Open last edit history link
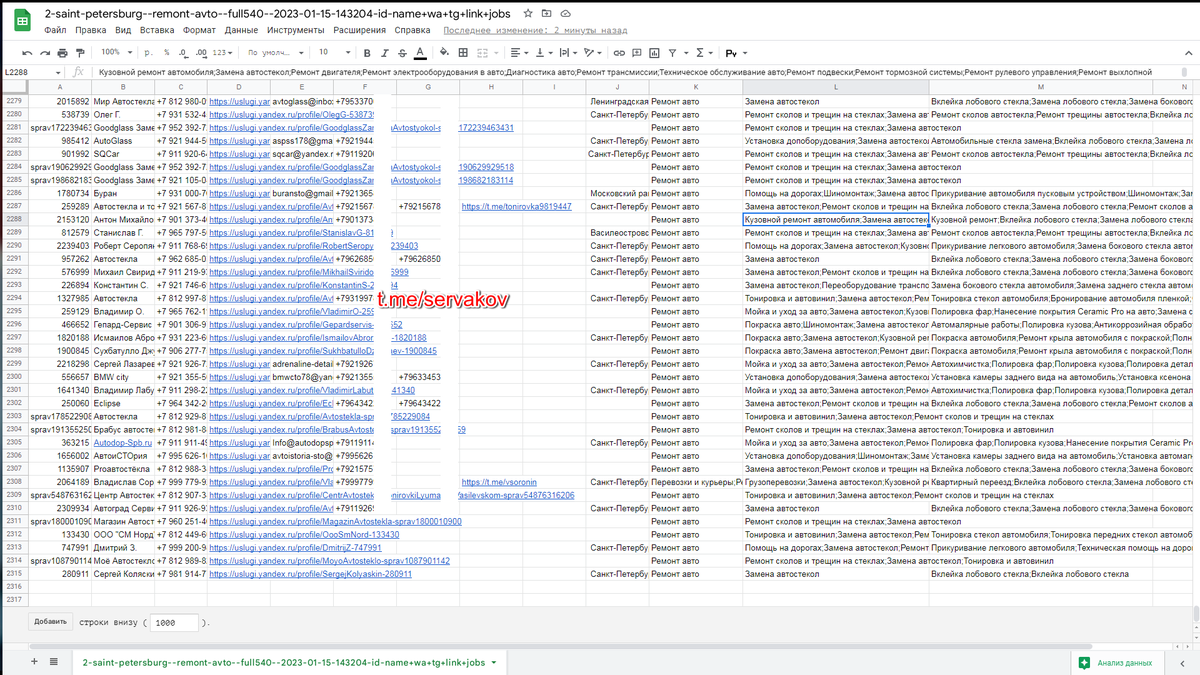Image resolution: width=1200 pixels, height=675 pixels. pos(535,30)
